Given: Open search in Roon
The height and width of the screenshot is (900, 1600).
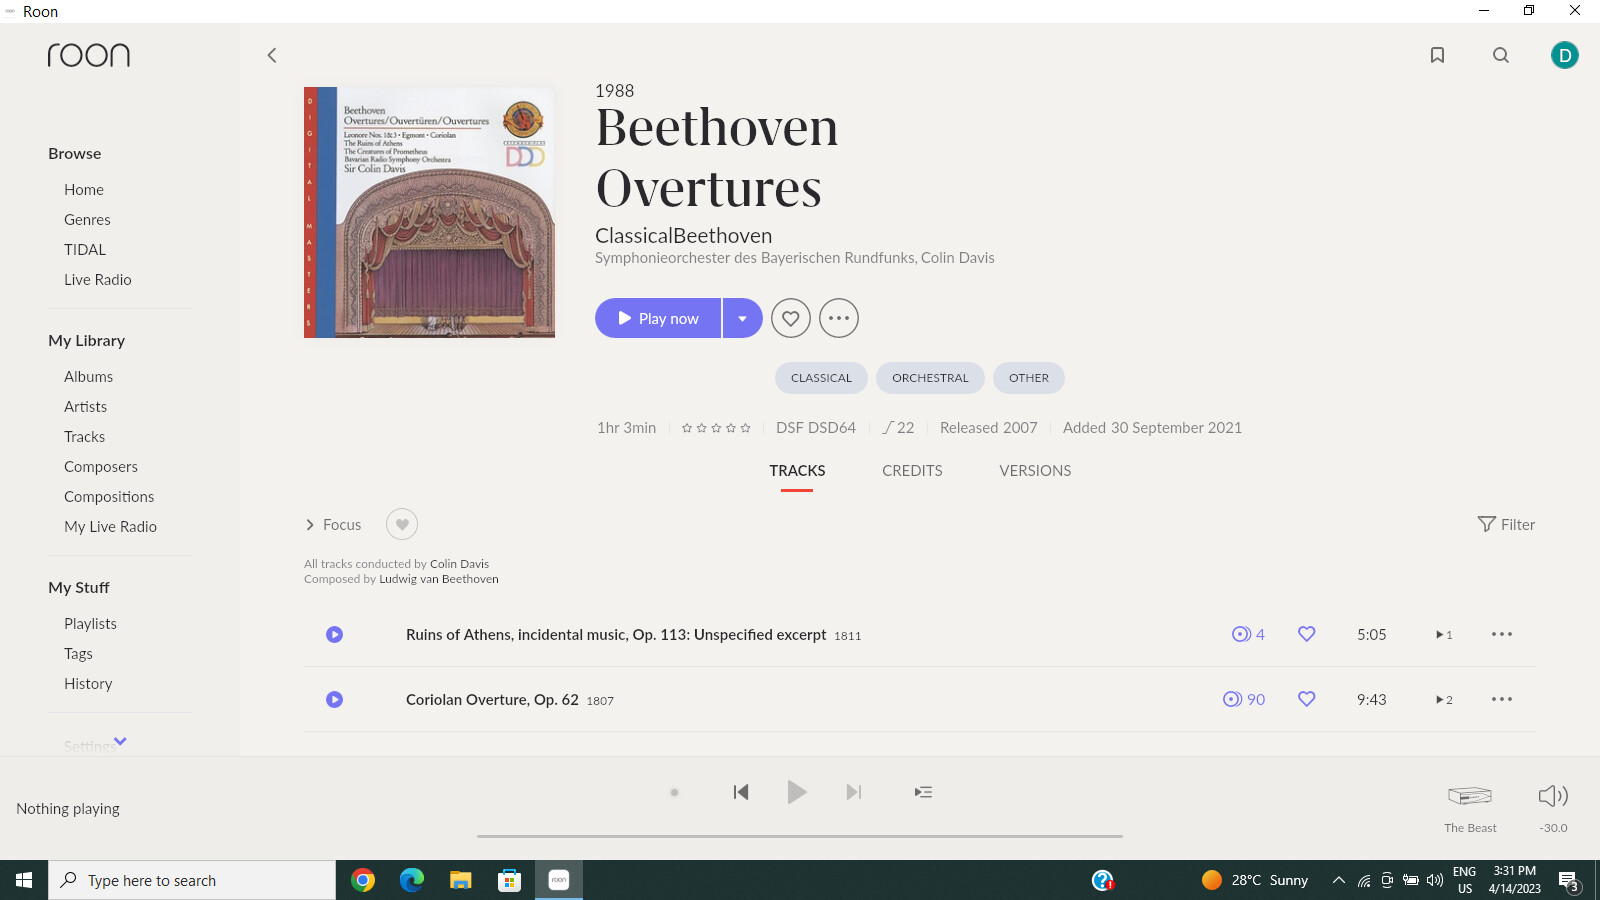Looking at the screenshot, I should [1501, 55].
